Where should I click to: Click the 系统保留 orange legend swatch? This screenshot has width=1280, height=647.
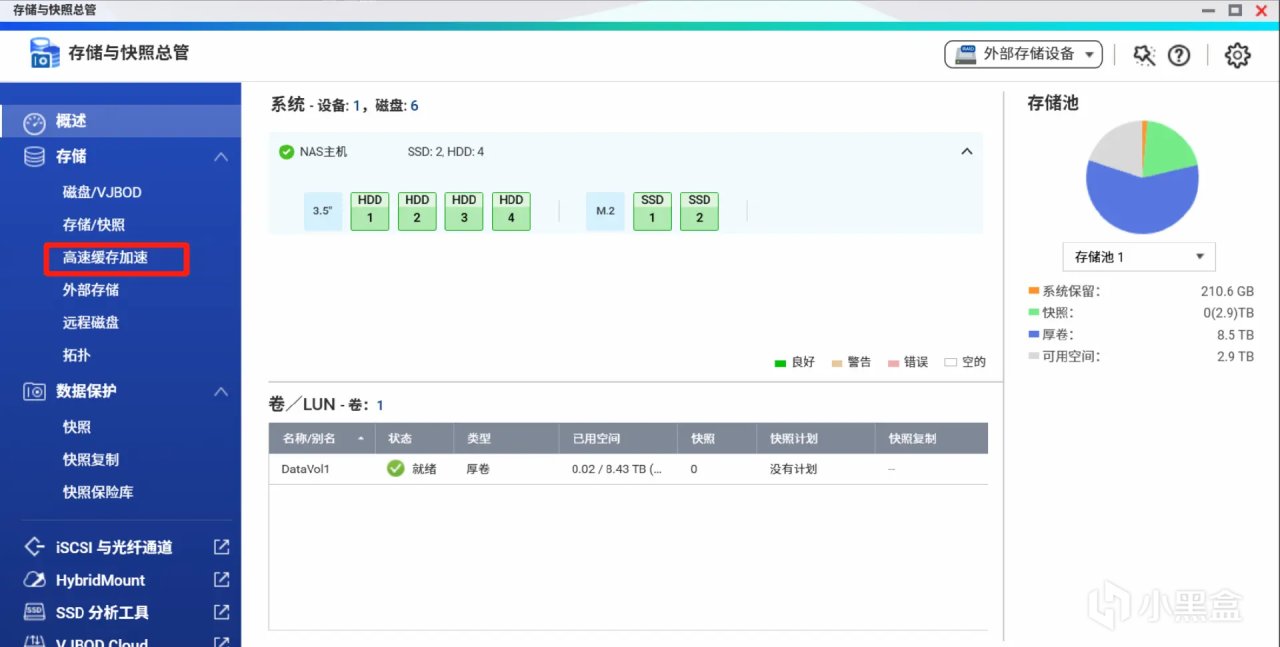click(x=1033, y=291)
